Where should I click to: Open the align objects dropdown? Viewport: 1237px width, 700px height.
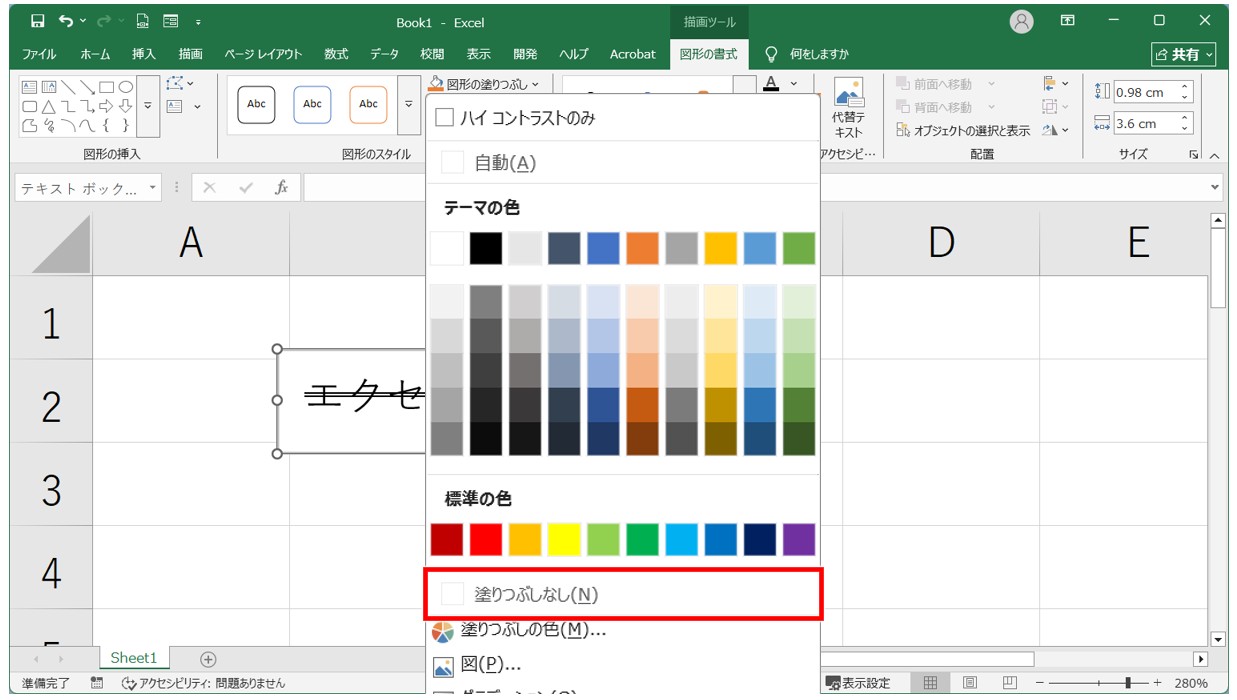[x=1056, y=84]
